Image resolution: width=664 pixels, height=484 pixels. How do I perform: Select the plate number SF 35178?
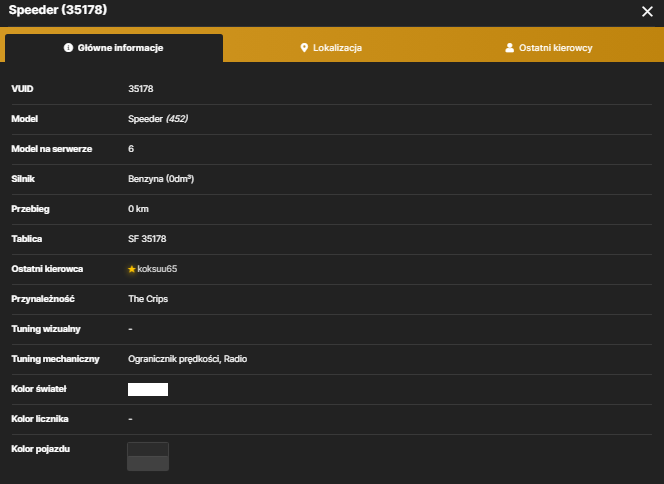pyautogui.click(x=147, y=239)
